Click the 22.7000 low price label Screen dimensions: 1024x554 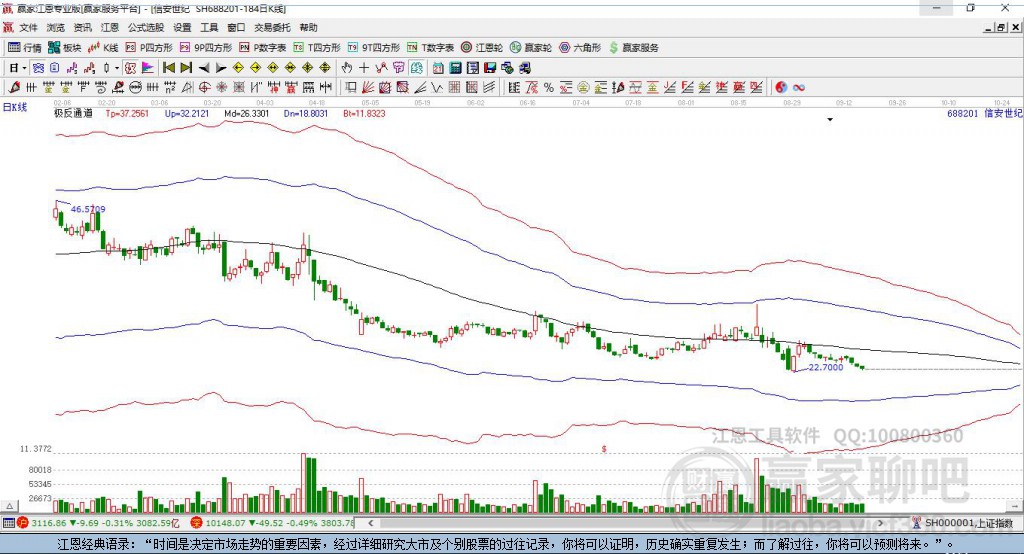click(x=826, y=367)
